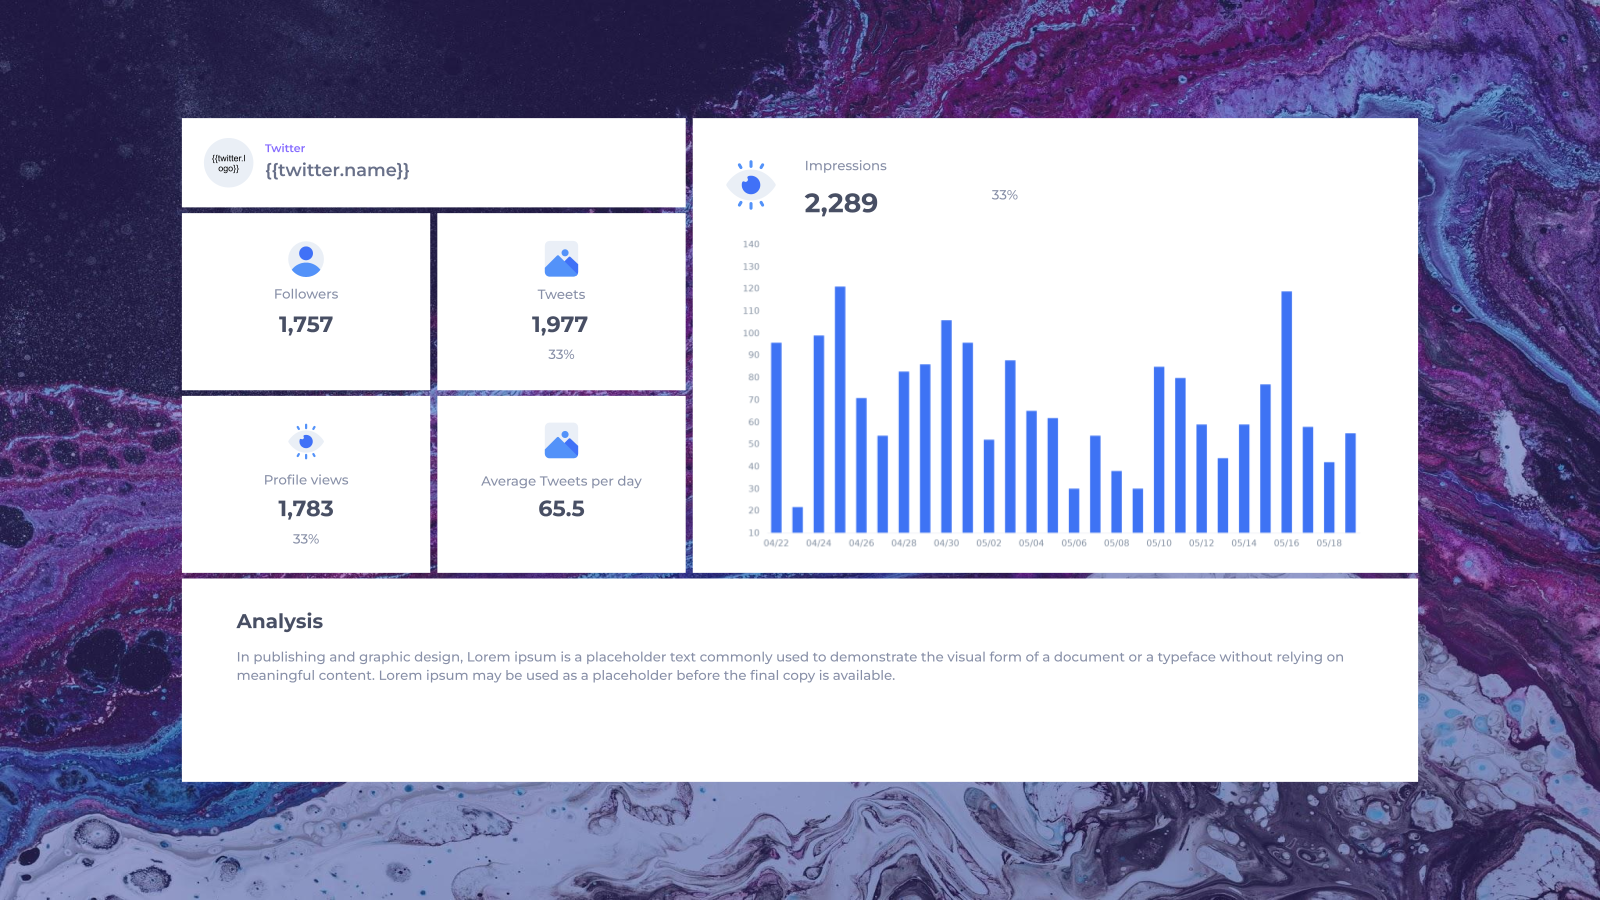
Task: Click the Tweets picture icon
Action: click(561, 259)
